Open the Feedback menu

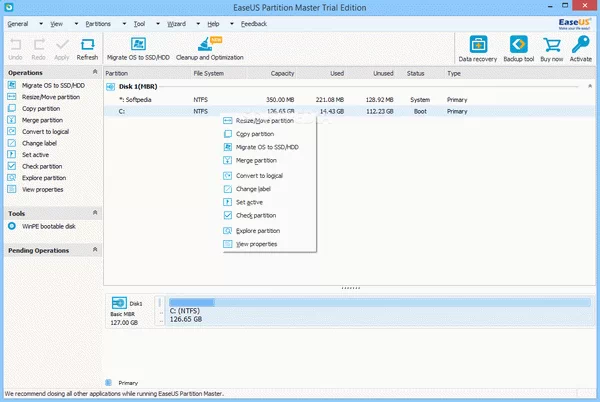tap(254, 24)
